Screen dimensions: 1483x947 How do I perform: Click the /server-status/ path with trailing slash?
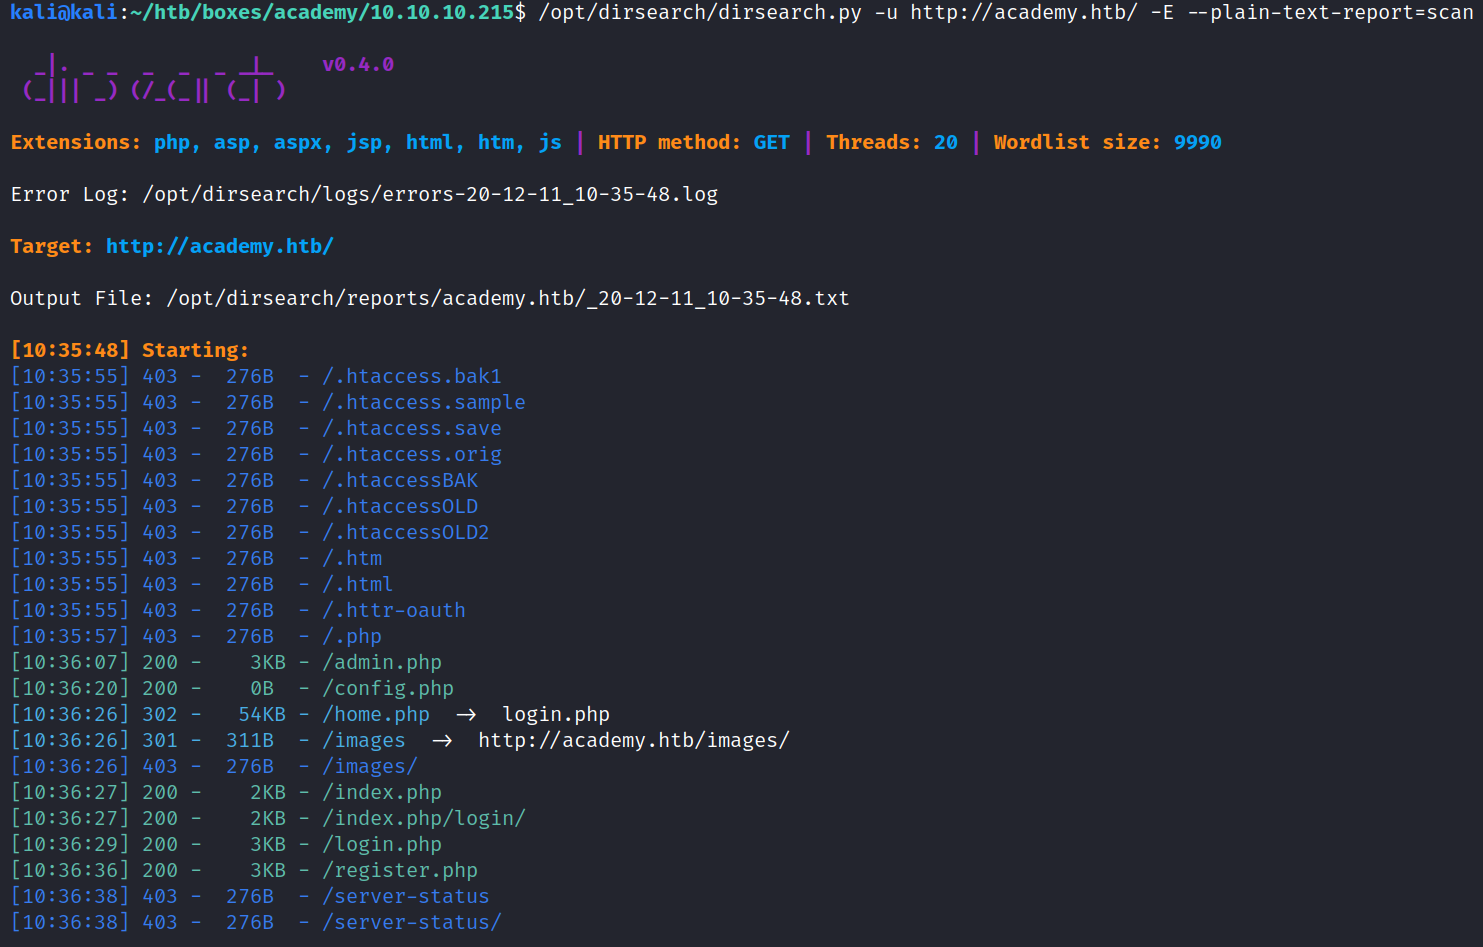[411, 922]
